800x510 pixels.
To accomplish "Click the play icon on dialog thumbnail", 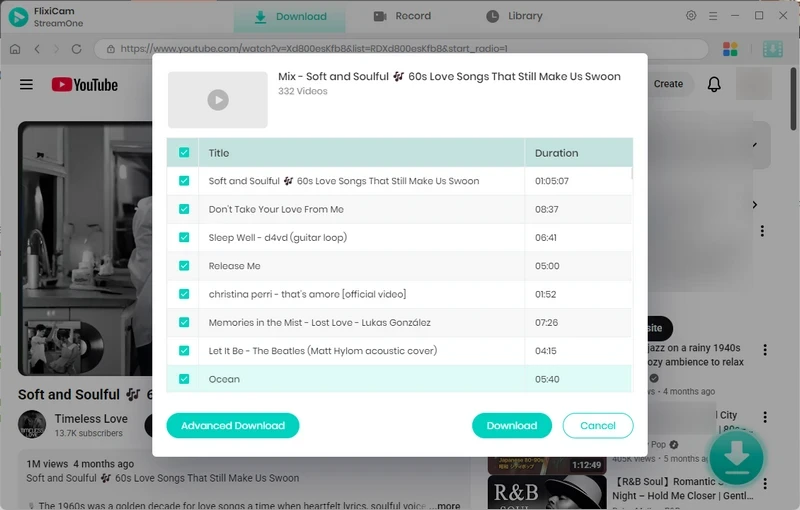I will pos(218,100).
